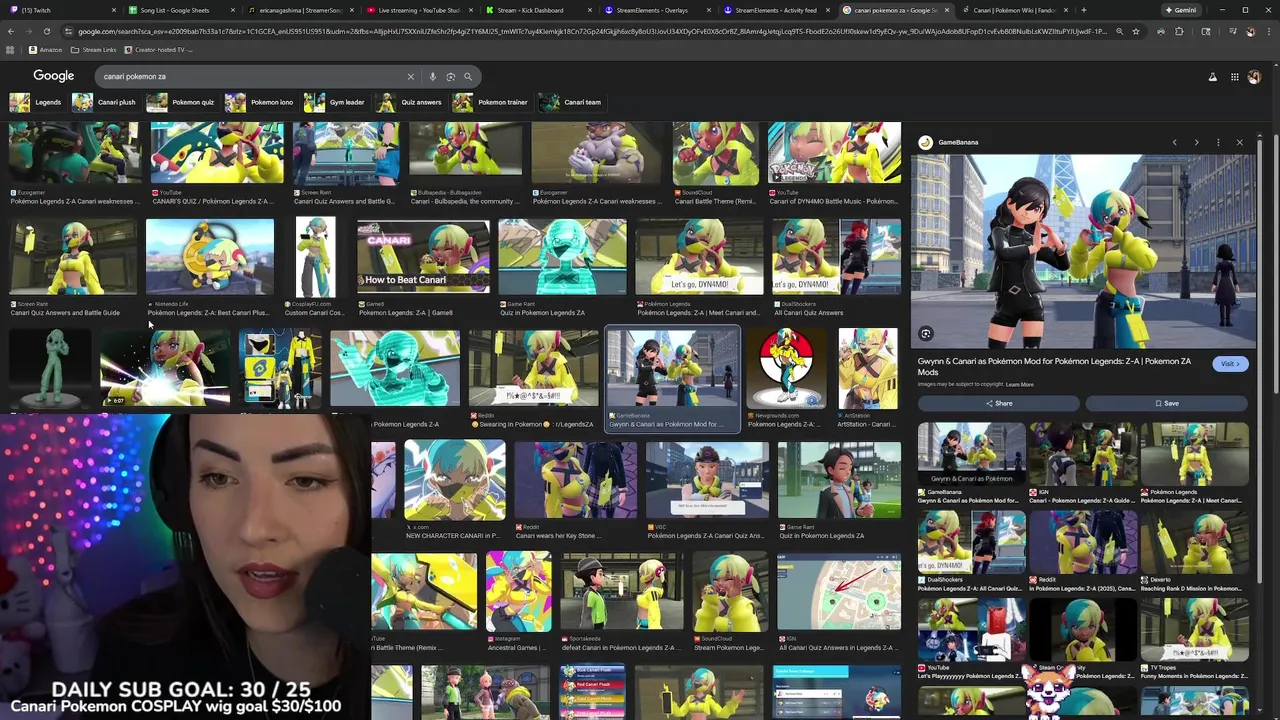The height and width of the screenshot is (720, 1280).
Task: Close the image preview panel
Action: pyautogui.click(x=1239, y=142)
